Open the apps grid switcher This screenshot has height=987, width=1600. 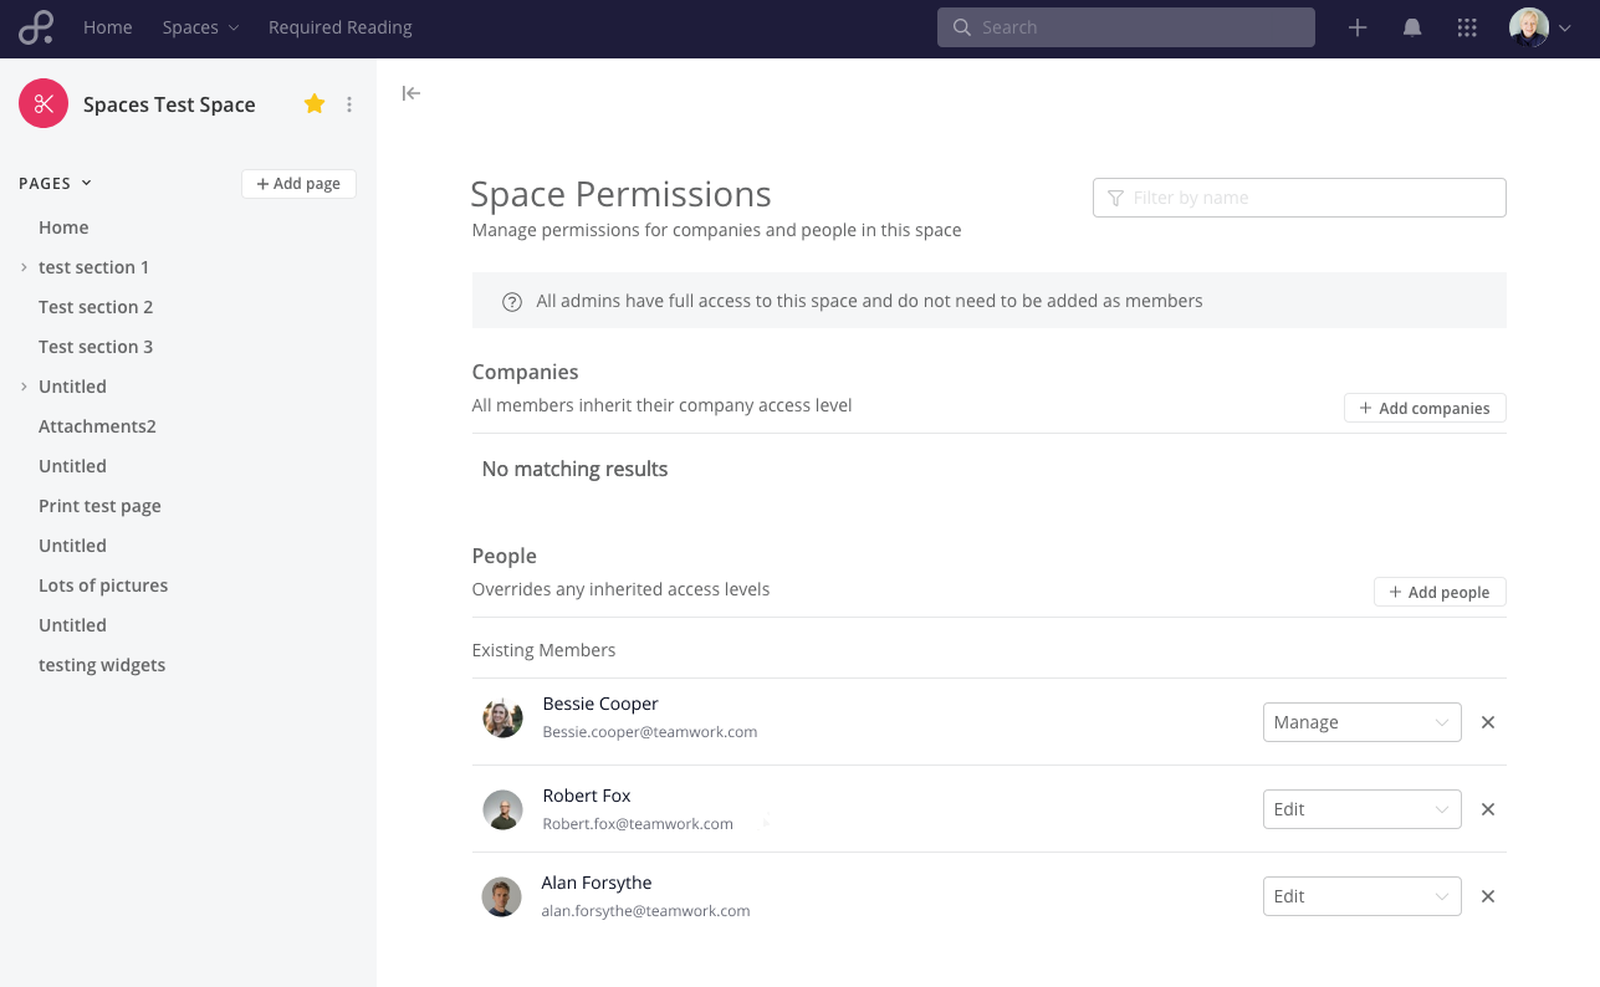pos(1467,28)
